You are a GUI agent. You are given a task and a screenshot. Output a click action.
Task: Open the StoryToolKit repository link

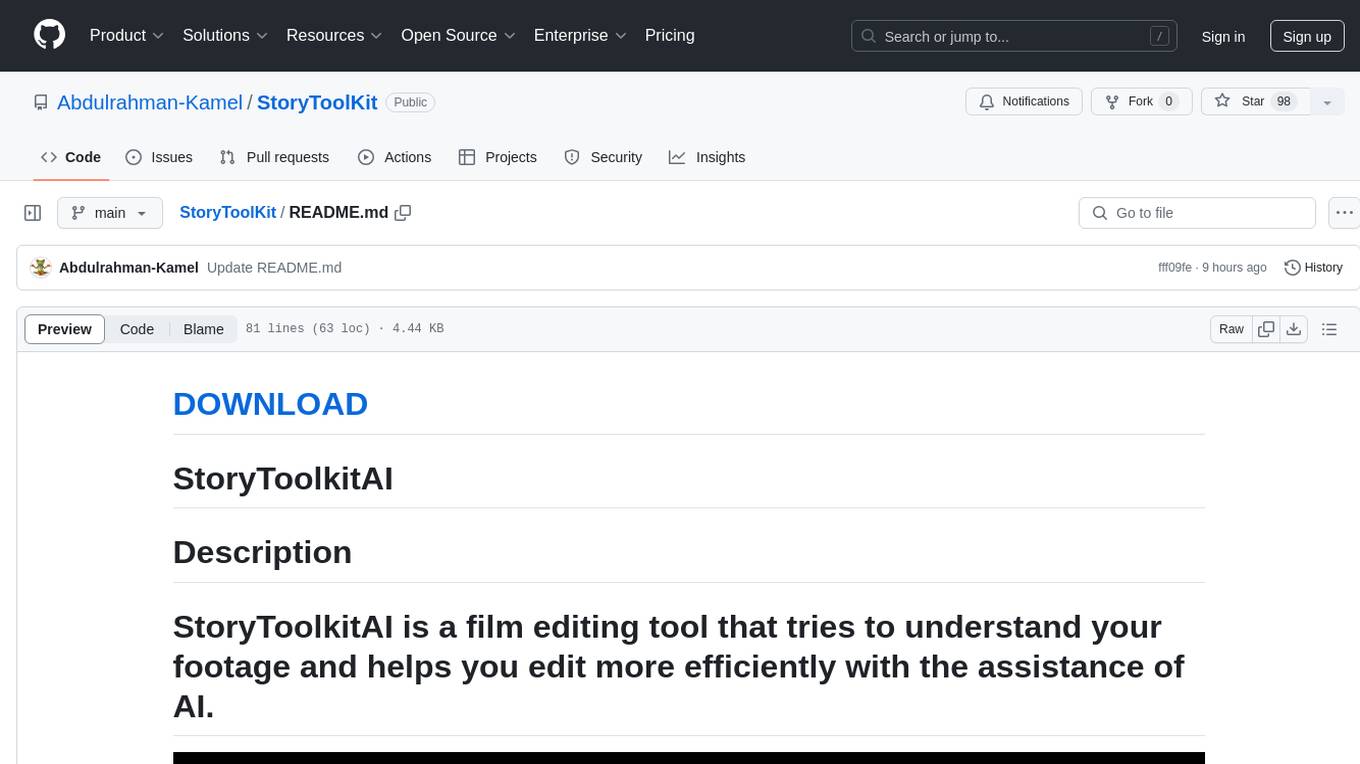(317, 102)
